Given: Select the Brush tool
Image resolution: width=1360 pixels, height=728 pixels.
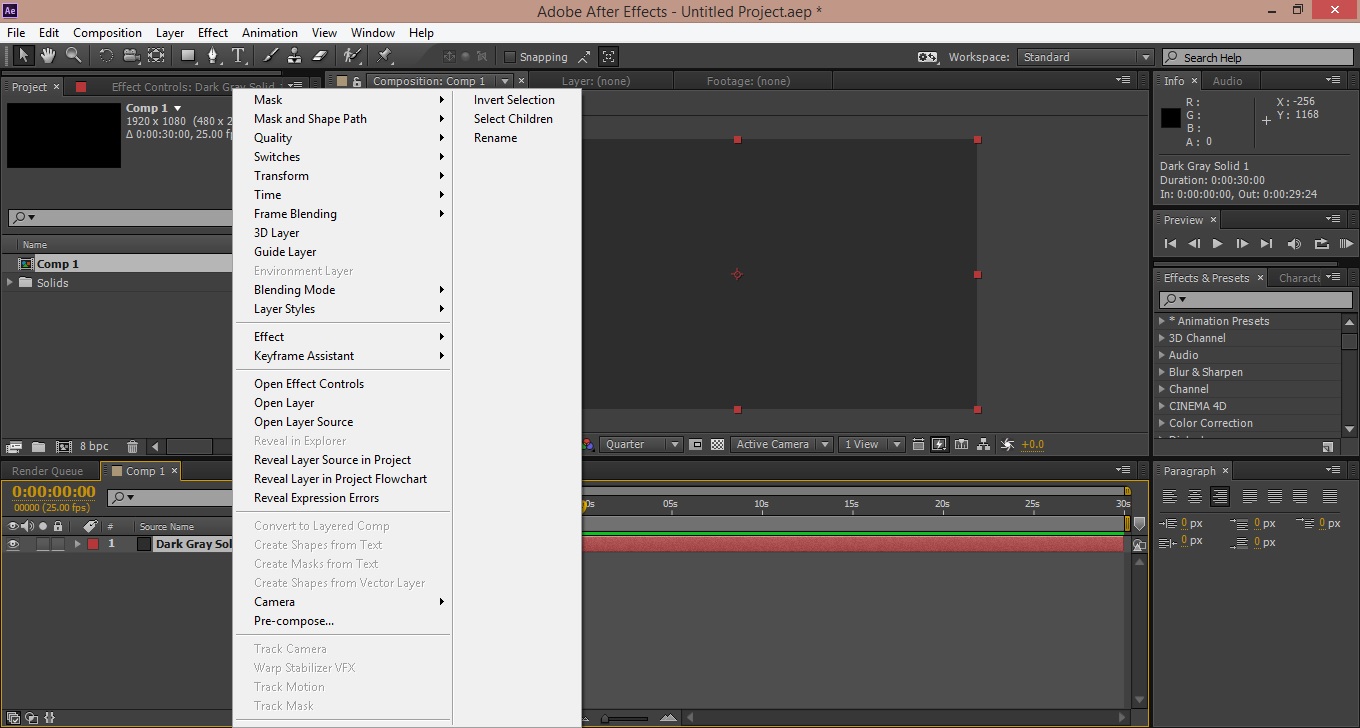Looking at the screenshot, I should click(271, 56).
